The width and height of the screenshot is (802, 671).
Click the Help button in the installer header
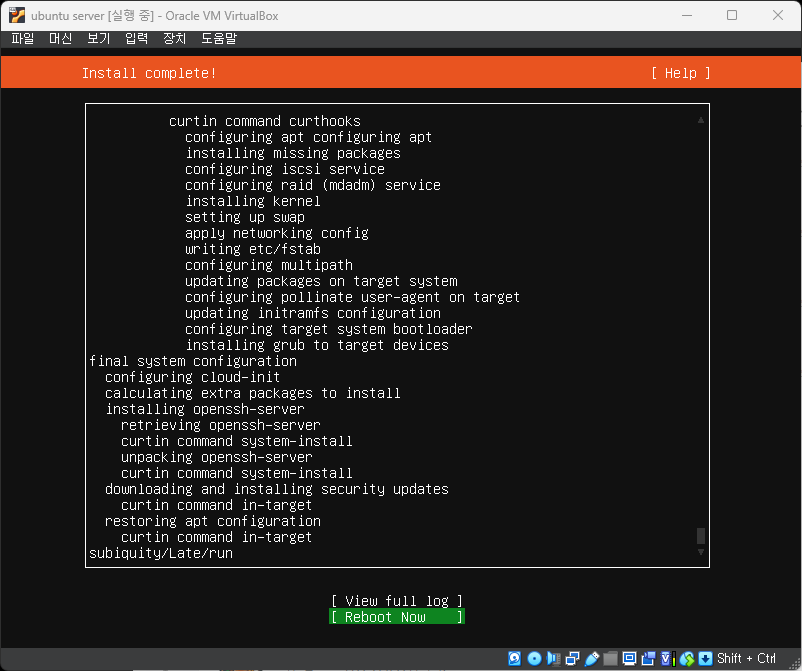(681, 73)
